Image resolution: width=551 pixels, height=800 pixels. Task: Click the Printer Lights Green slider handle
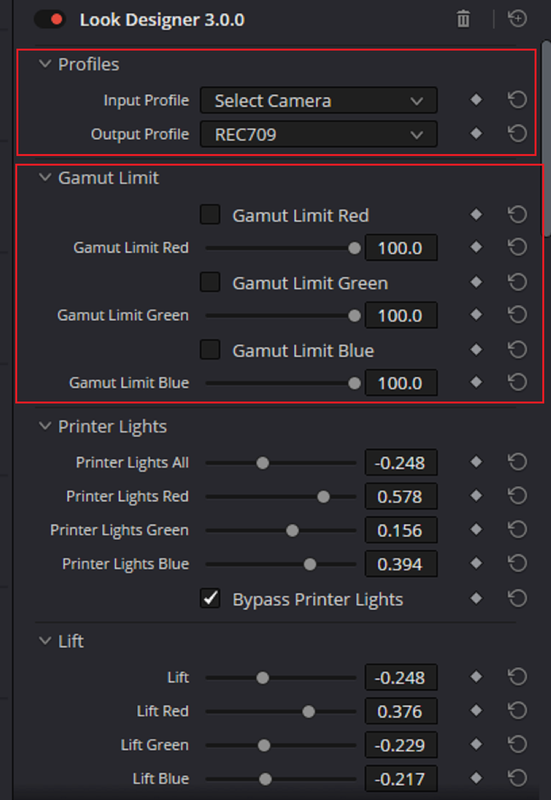coord(292,531)
